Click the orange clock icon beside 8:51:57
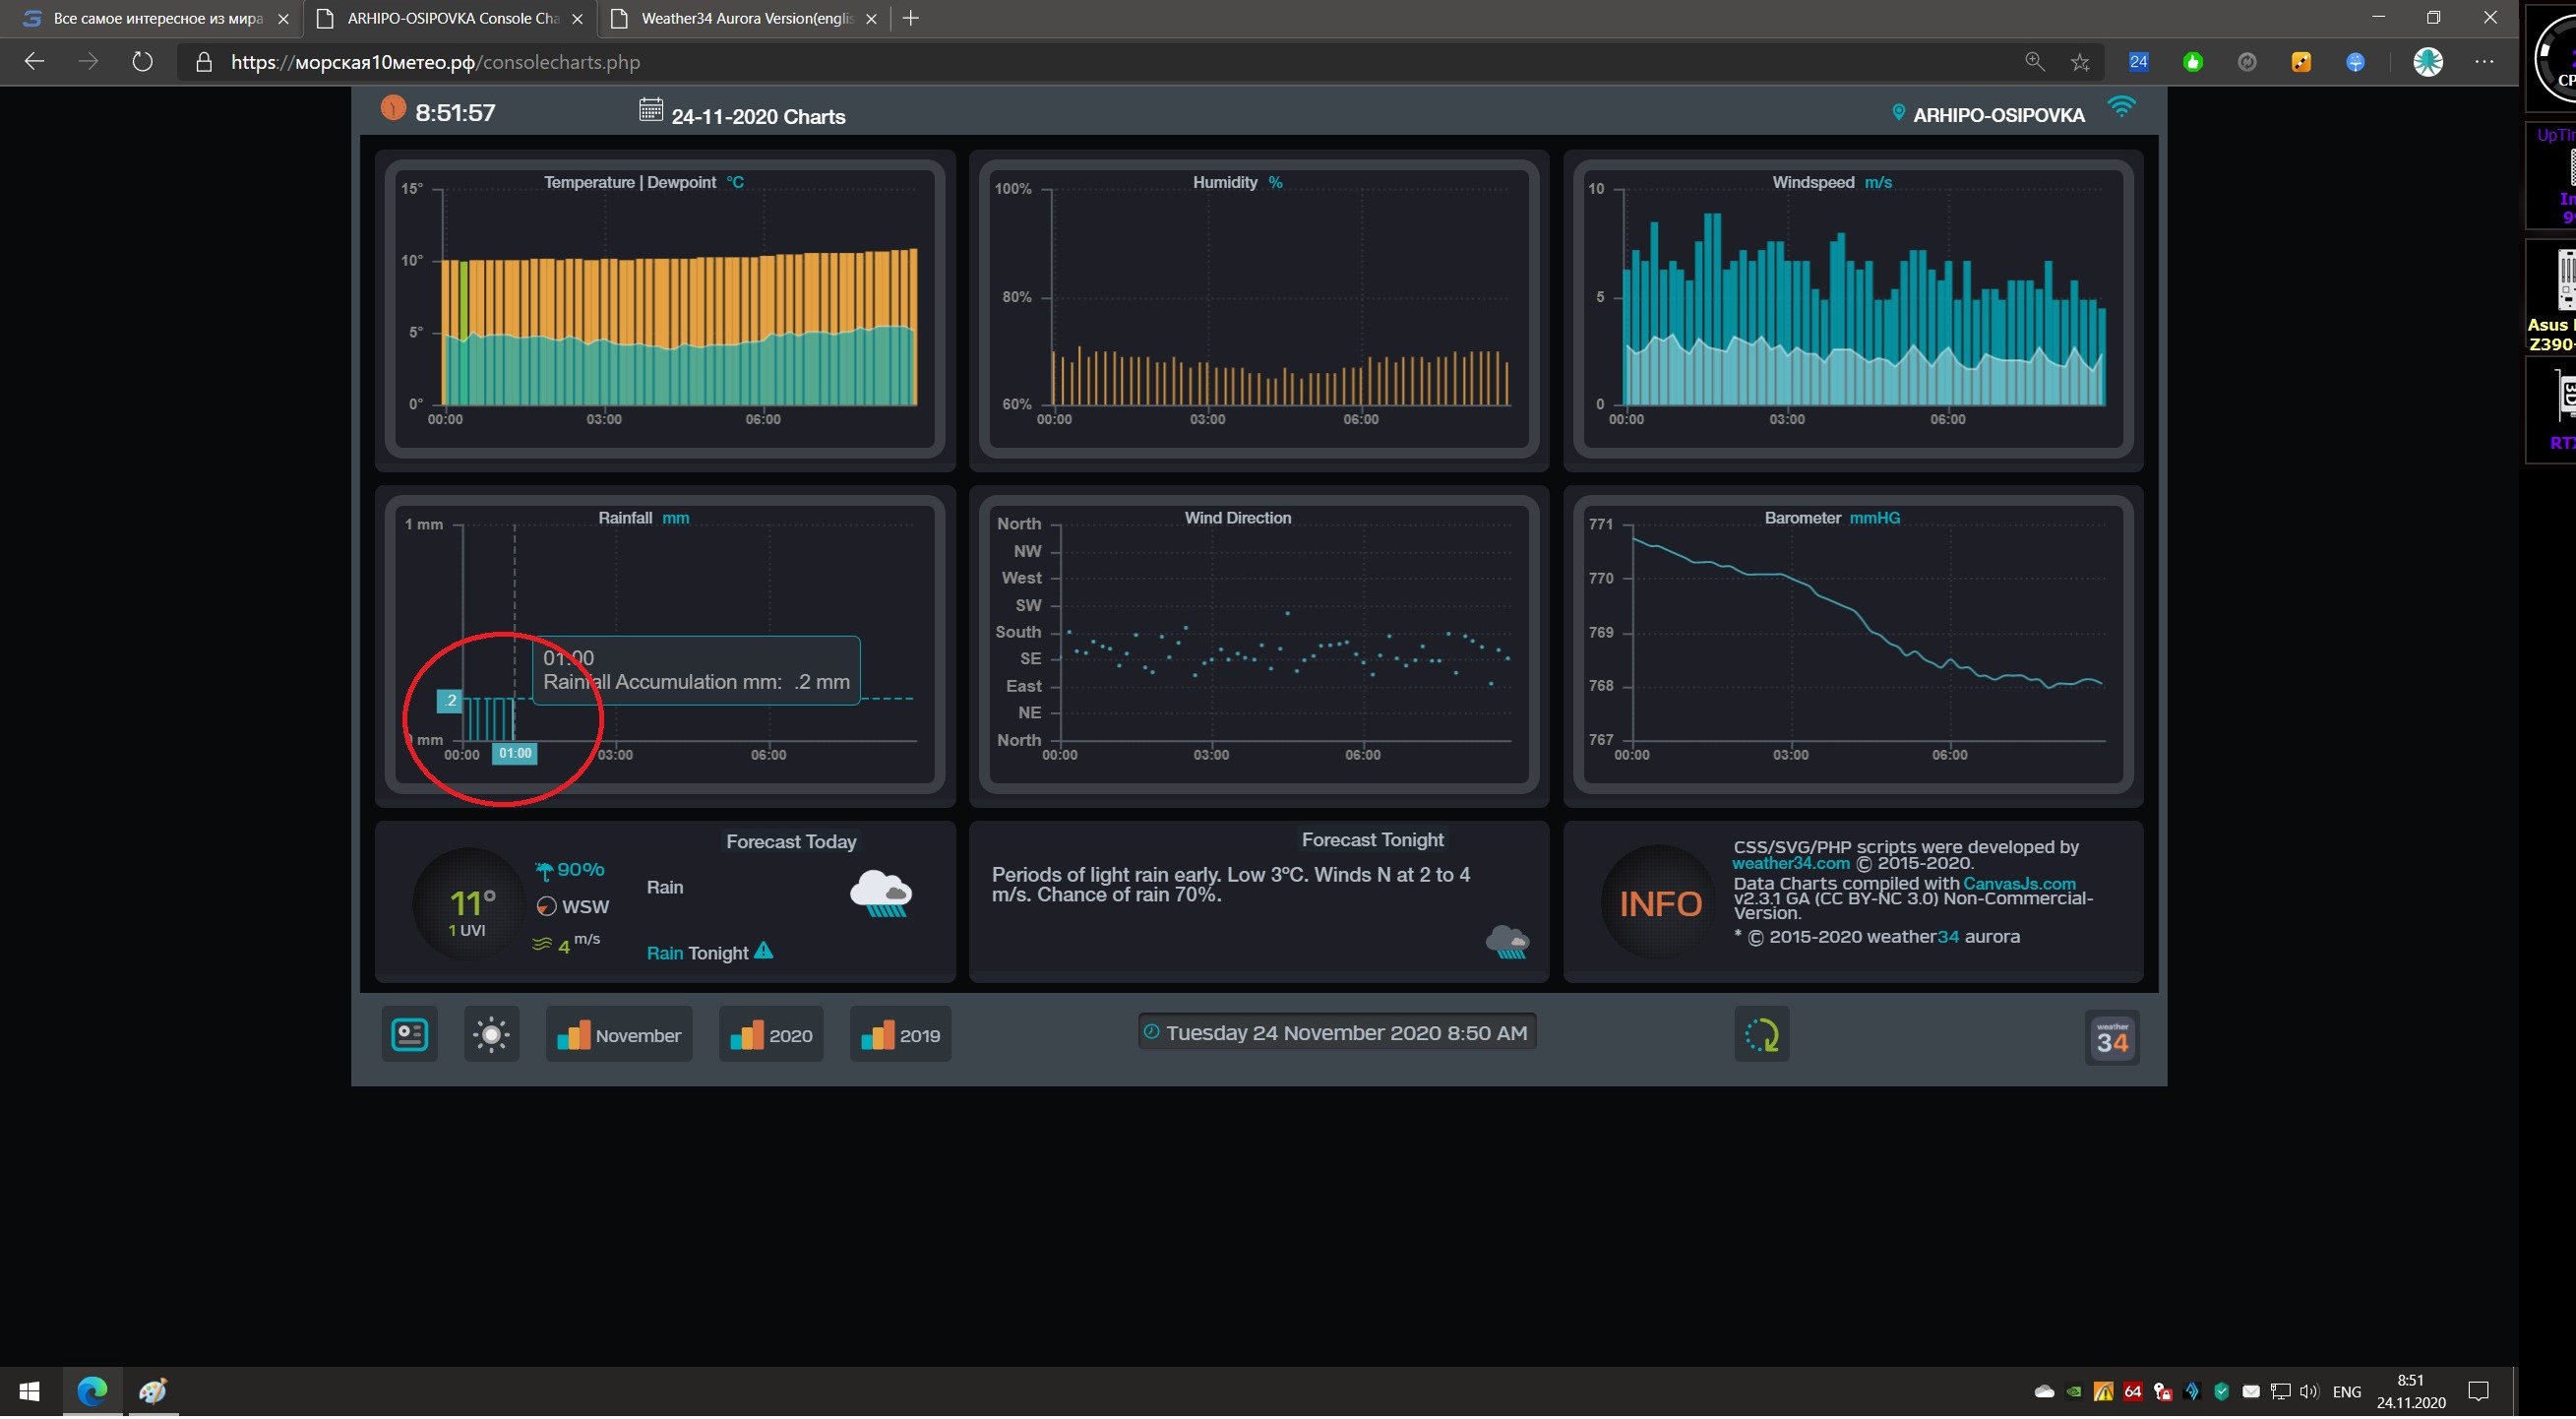2576x1419 pixels. click(x=393, y=108)
